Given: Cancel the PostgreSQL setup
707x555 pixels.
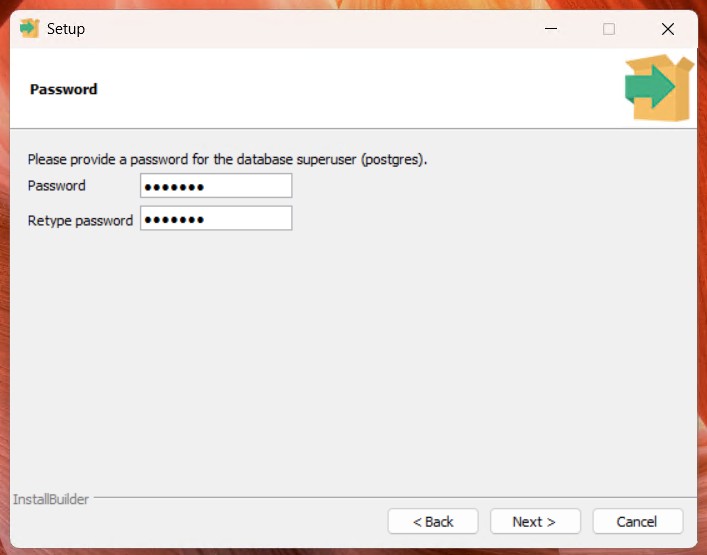Looking at the screenshot, I should click(x=638, y=521).
